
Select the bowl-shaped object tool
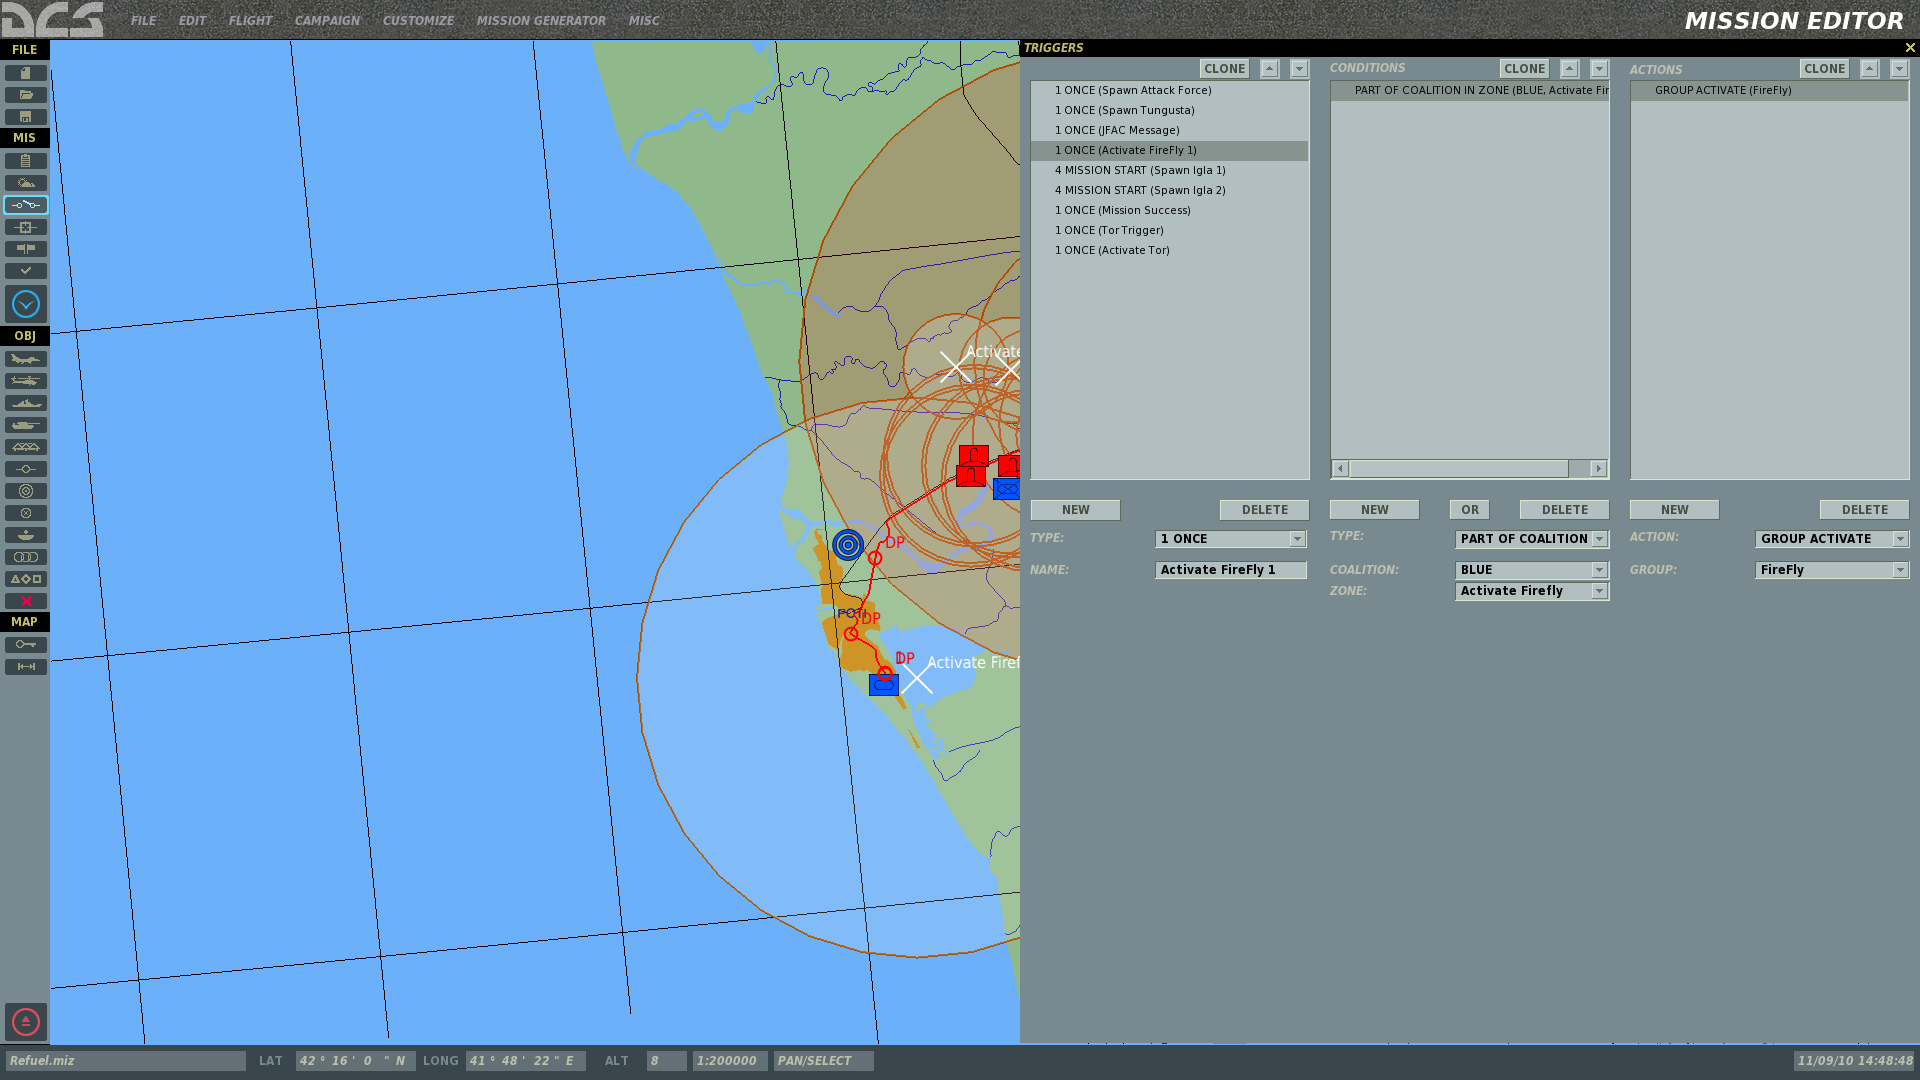click(26, 535)
